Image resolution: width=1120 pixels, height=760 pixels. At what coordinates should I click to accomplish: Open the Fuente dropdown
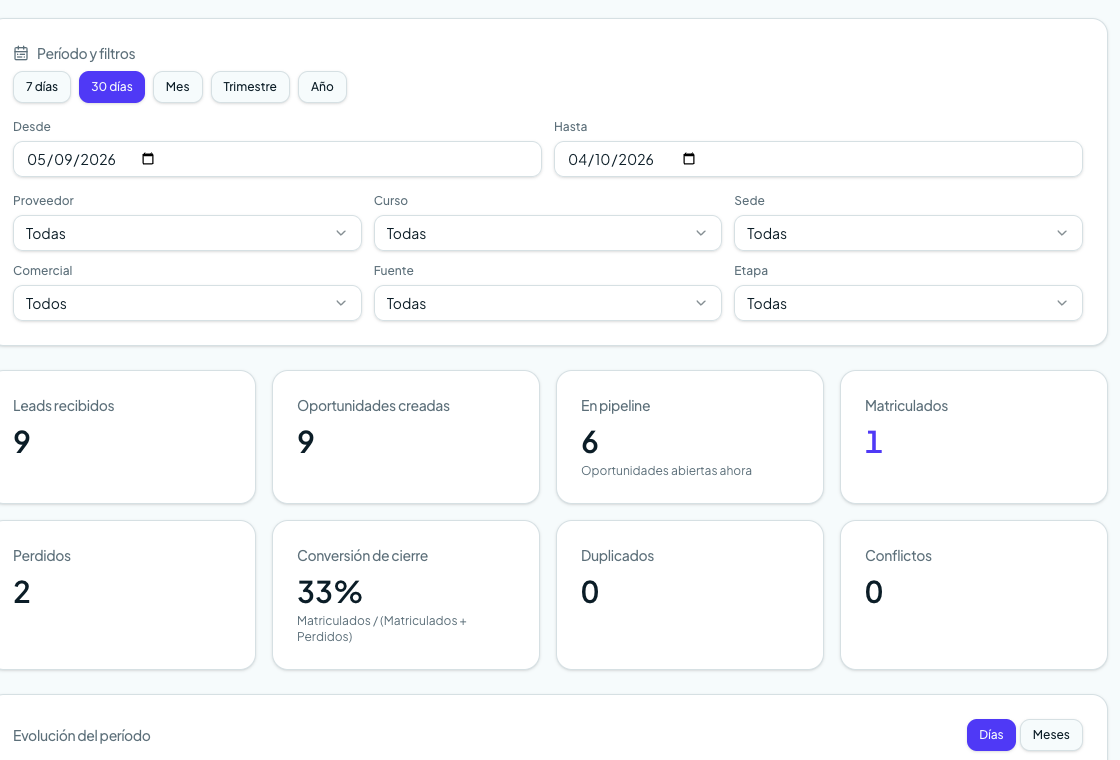pyautogui.click(x=548, y=304)
